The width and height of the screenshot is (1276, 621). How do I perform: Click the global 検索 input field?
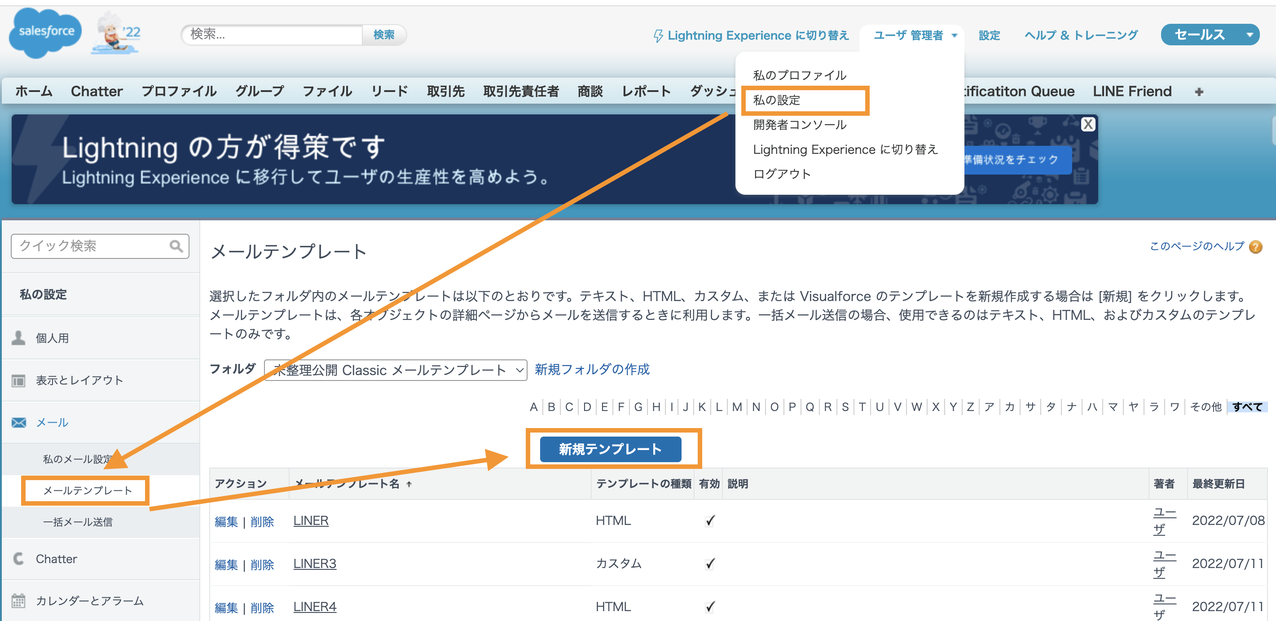point(272,34)
